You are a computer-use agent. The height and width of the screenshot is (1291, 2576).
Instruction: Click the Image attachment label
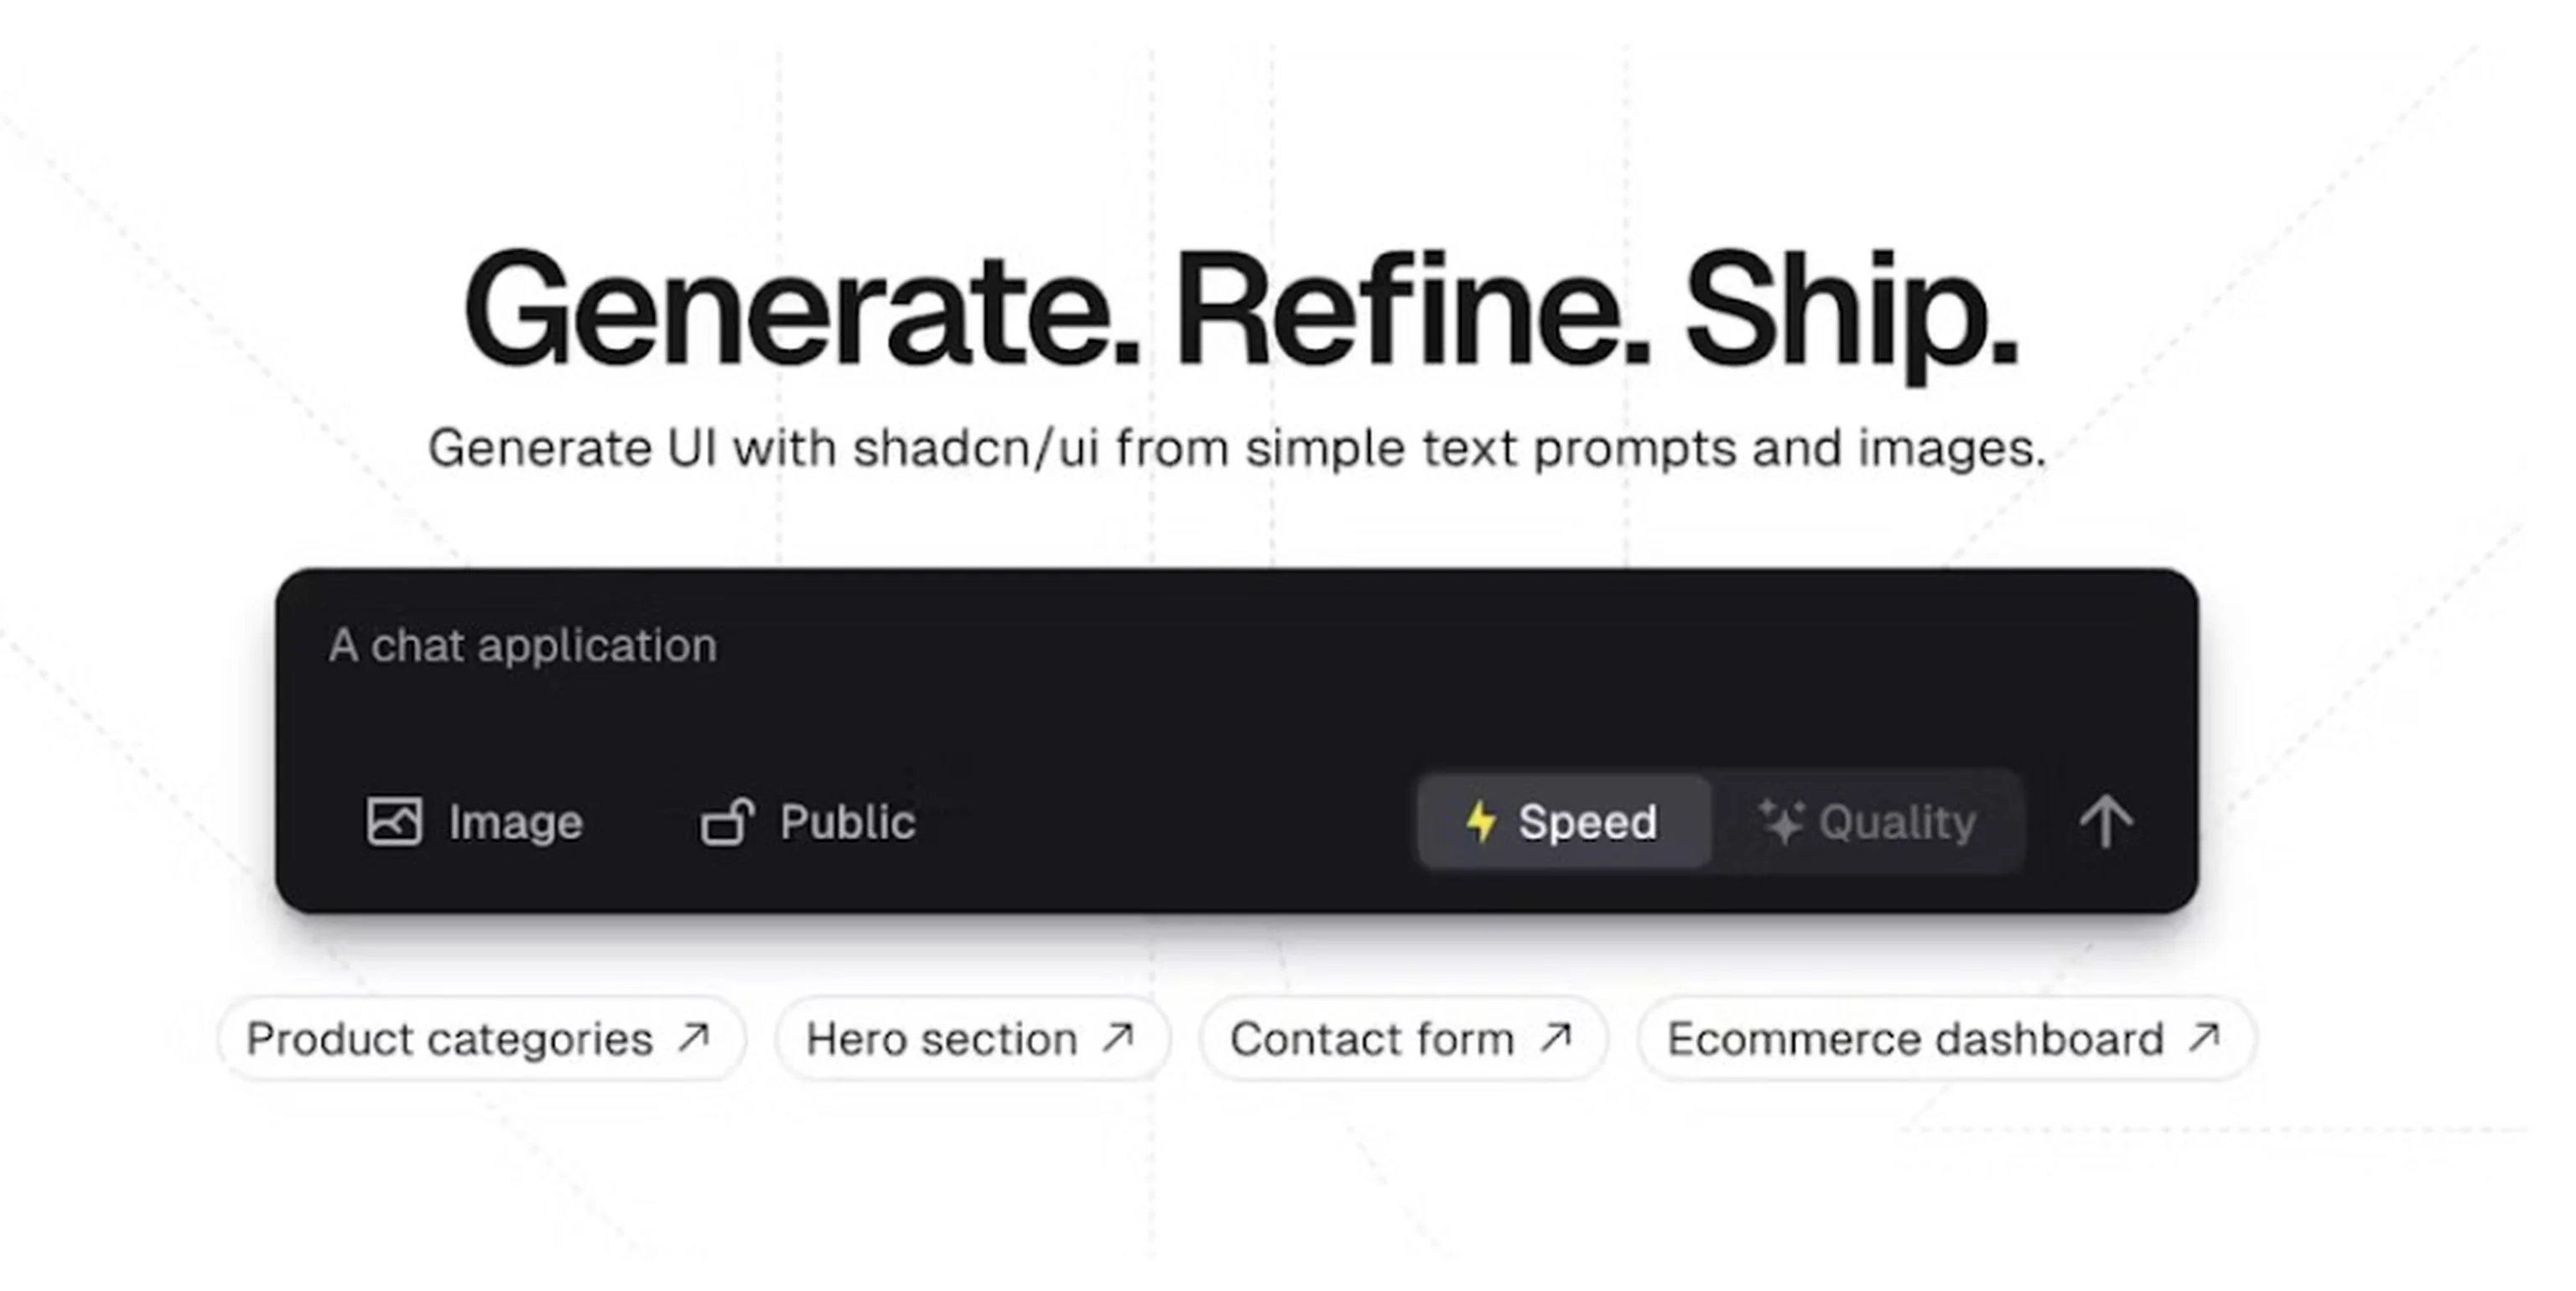tap(515, 822)
